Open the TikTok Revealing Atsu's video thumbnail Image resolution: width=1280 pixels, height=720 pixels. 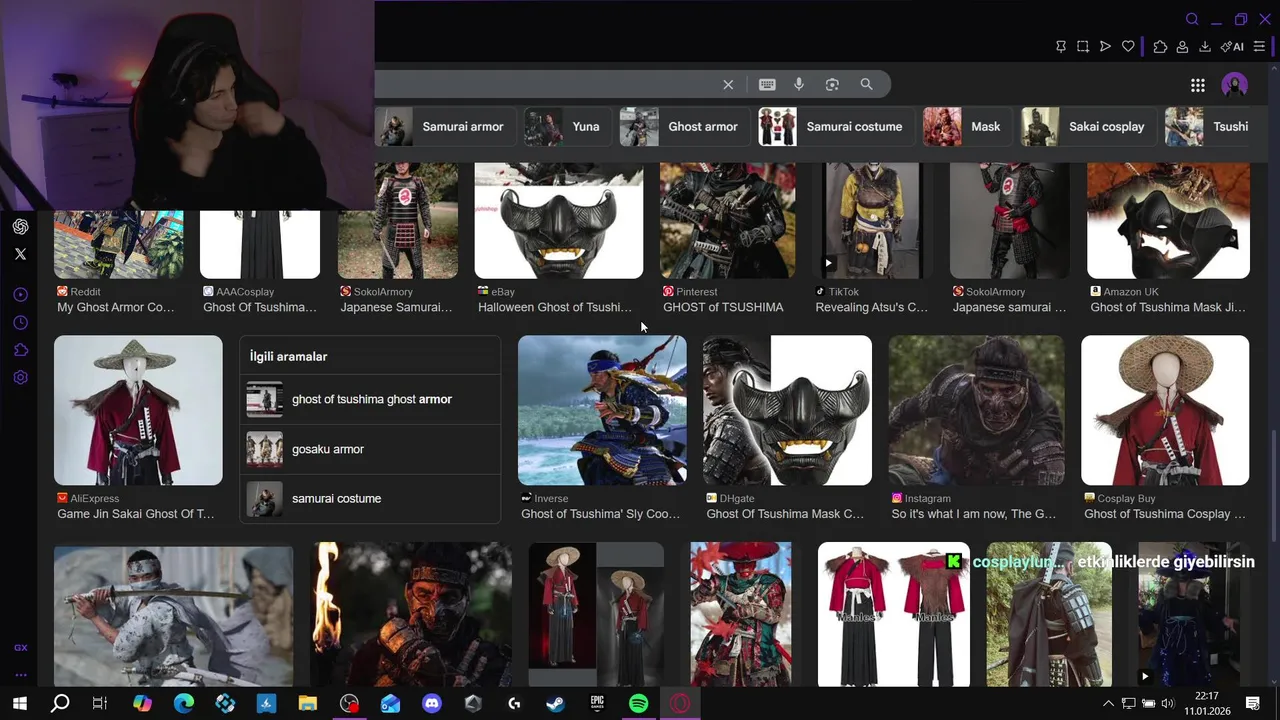click(872, 221)
